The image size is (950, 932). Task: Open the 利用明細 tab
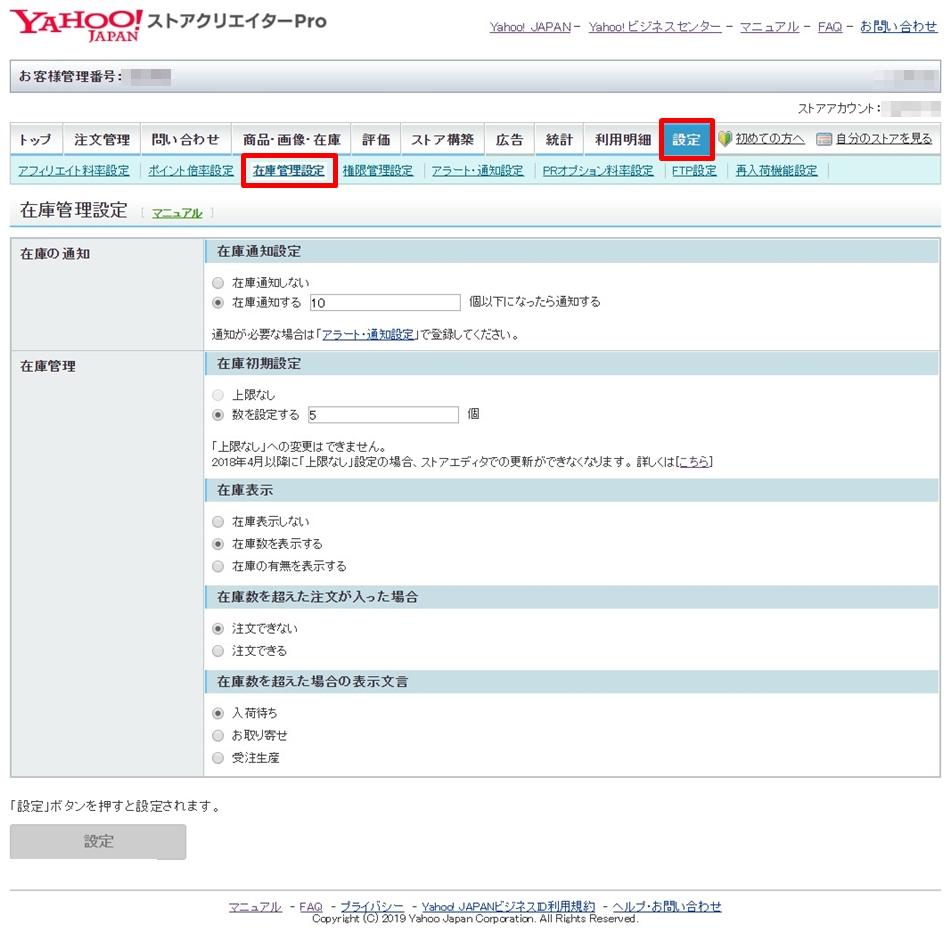pyautogui.click(x=622, y=139)
